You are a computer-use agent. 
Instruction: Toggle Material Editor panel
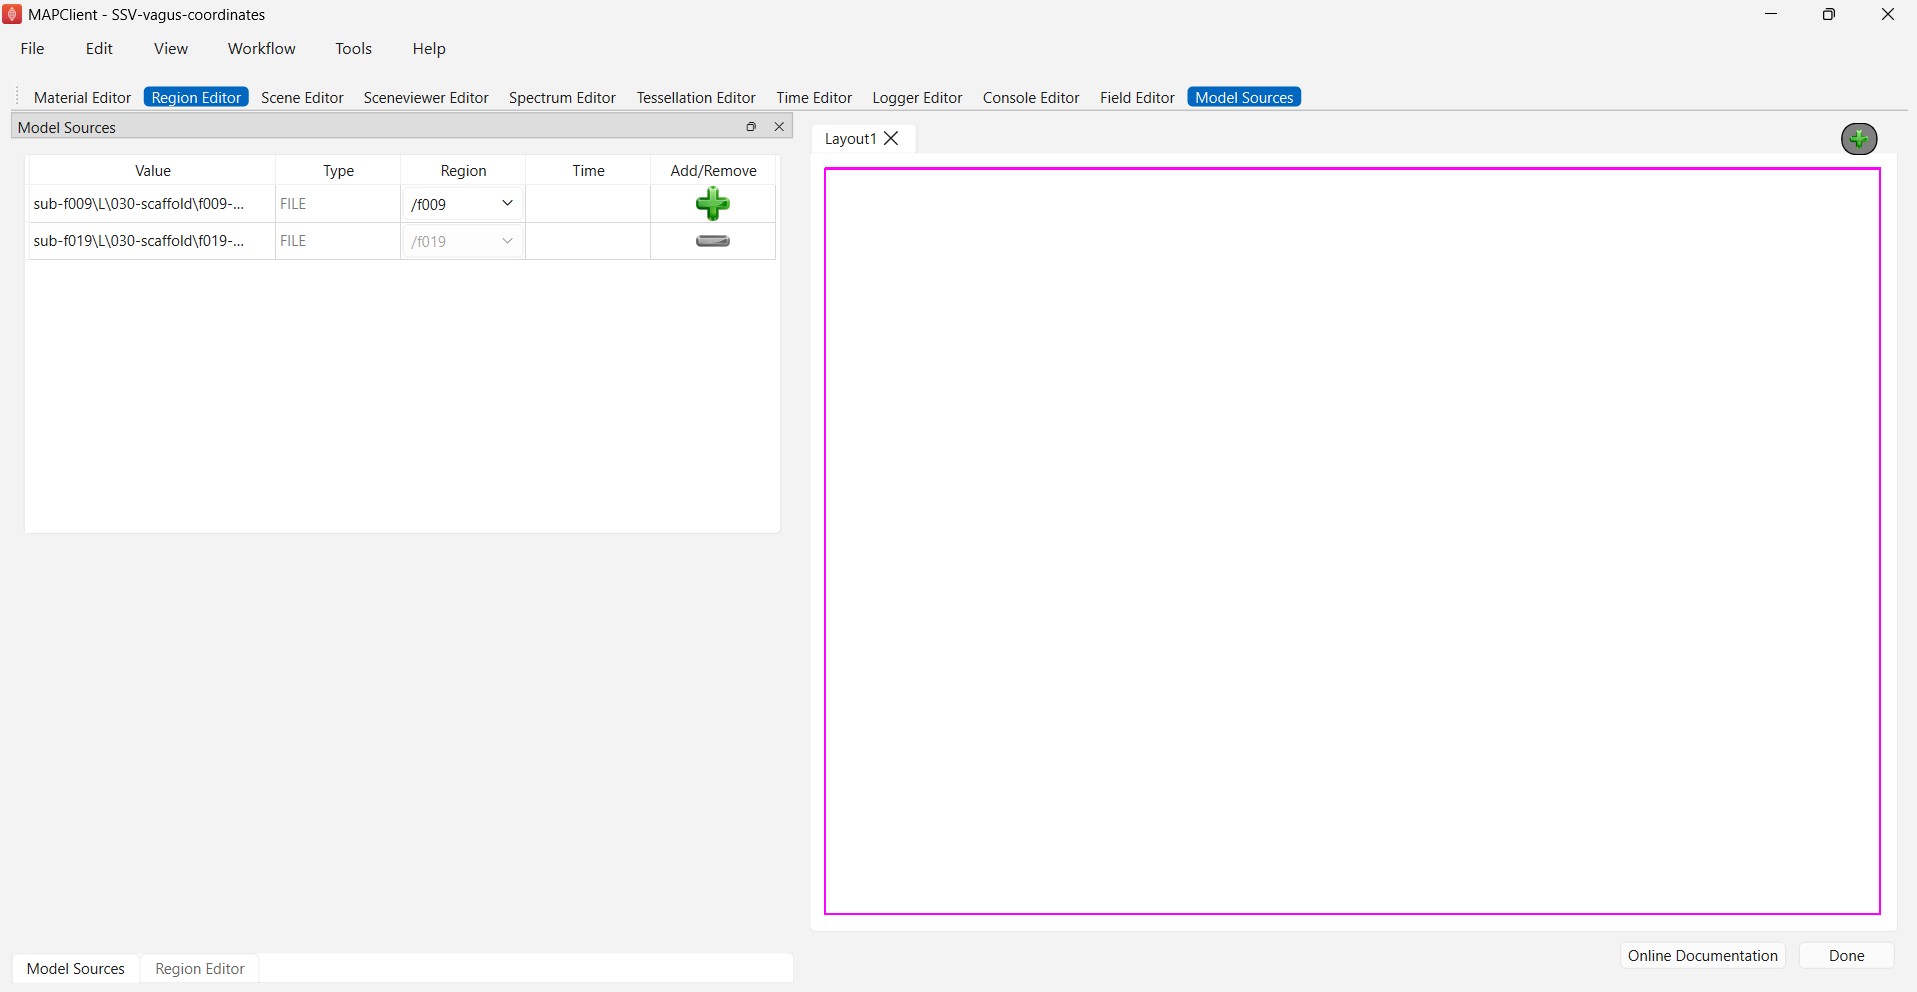click(82, 97)
